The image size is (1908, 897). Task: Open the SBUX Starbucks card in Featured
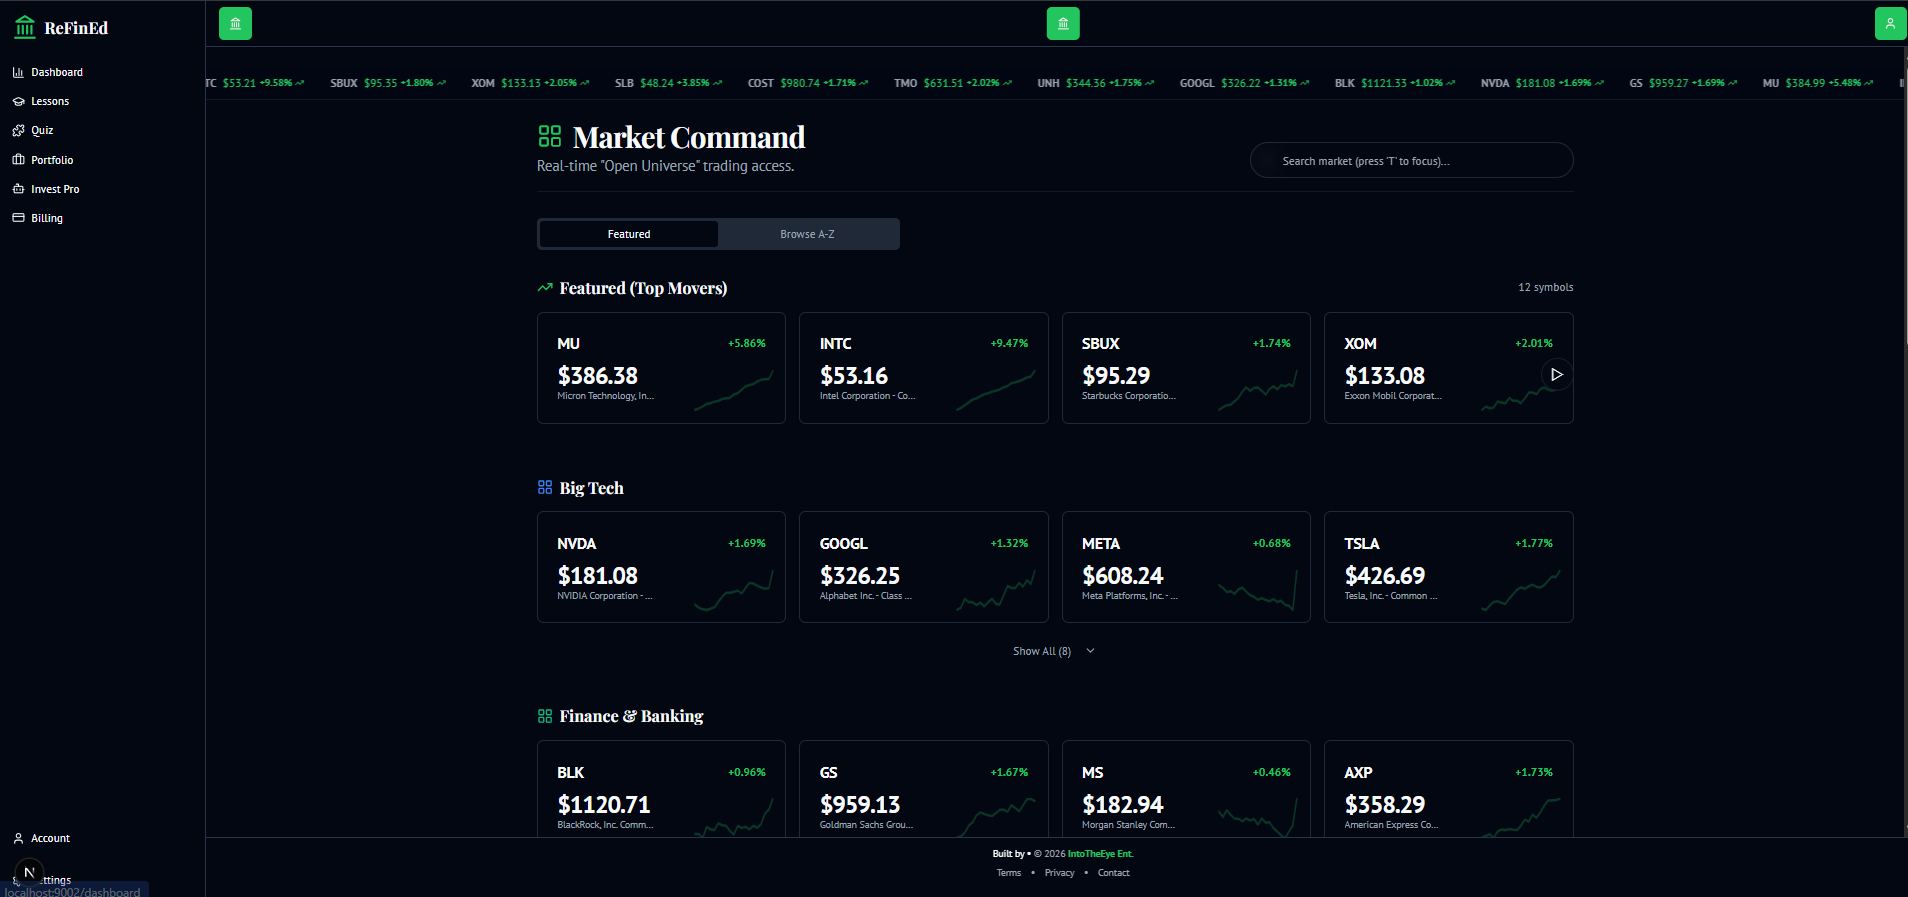click(1186, 368)
